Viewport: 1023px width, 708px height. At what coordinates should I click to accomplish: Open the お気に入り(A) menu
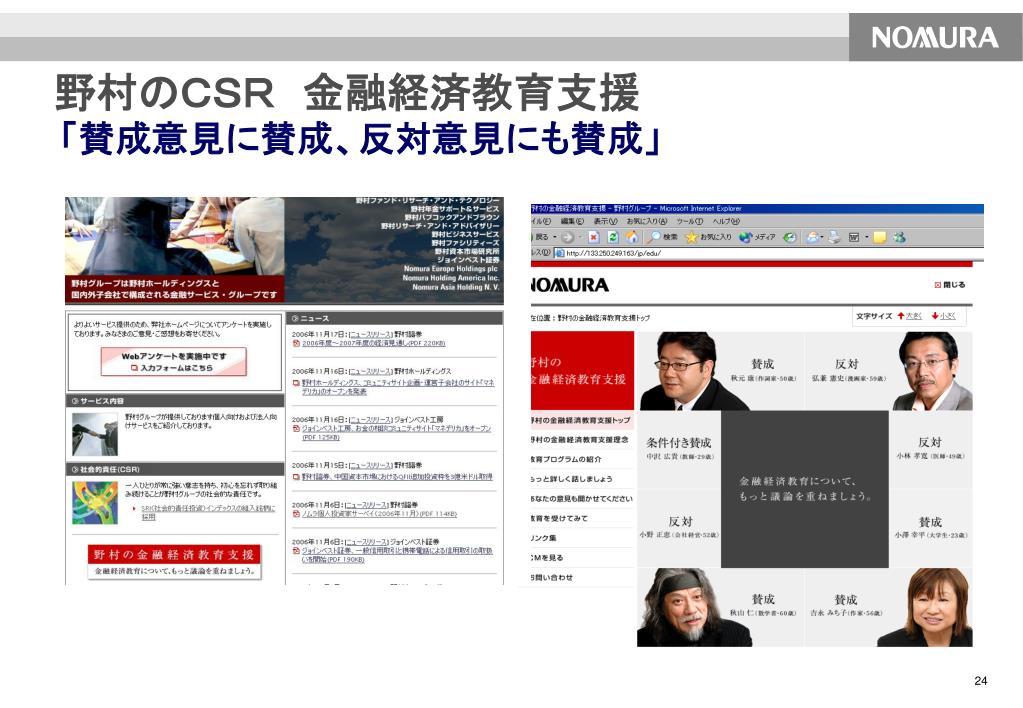pos(647,222)
